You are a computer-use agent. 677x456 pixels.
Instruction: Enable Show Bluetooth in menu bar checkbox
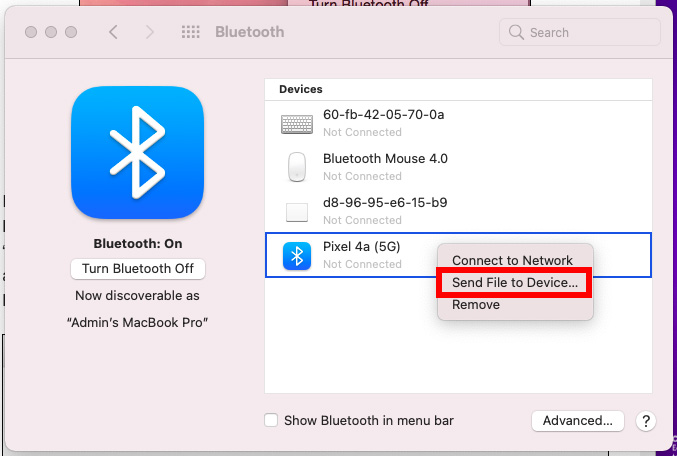click(x=271, y=420)
